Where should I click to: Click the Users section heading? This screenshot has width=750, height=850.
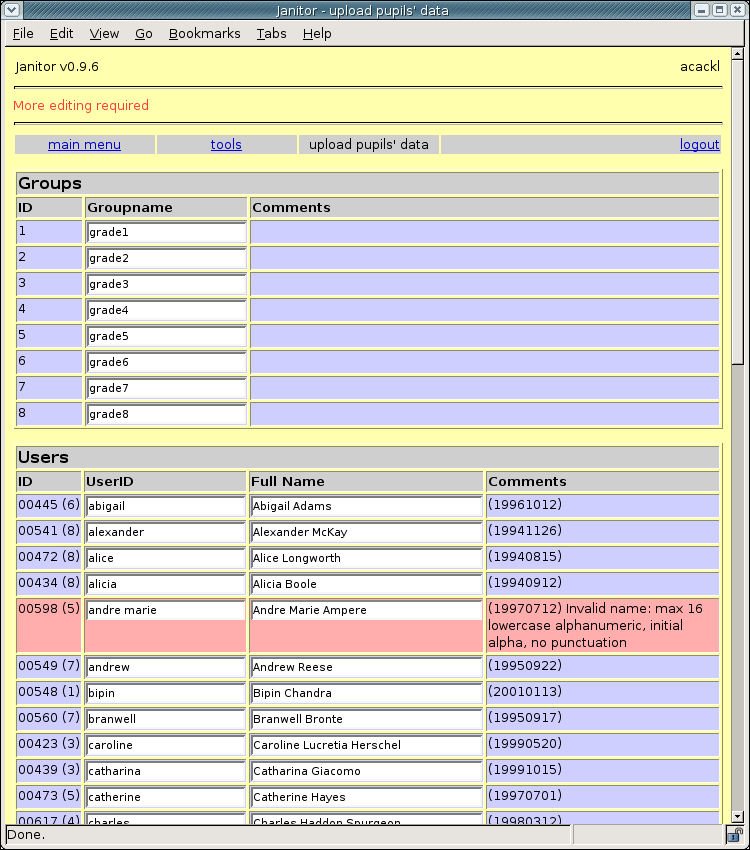click(43, 458)
